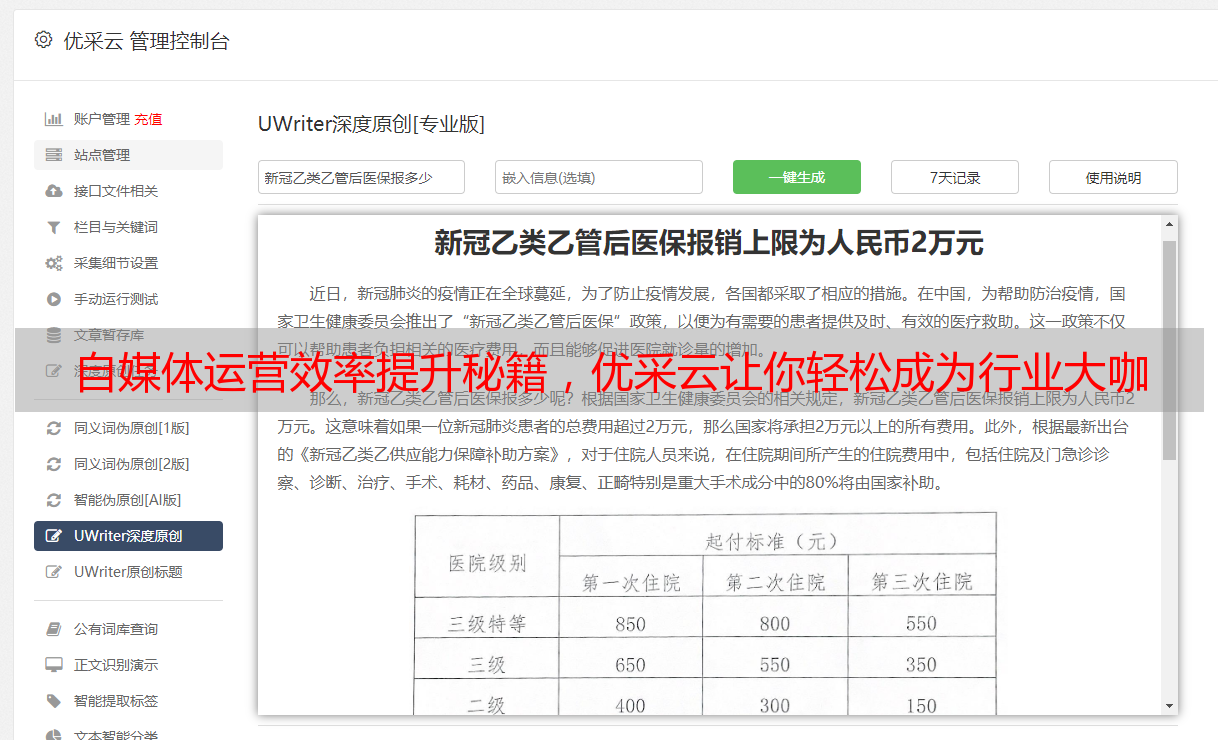This screenshot has width=1218, height=740.
Task: Click the cloud icon next to 接口文件相关
Action: 54,191
